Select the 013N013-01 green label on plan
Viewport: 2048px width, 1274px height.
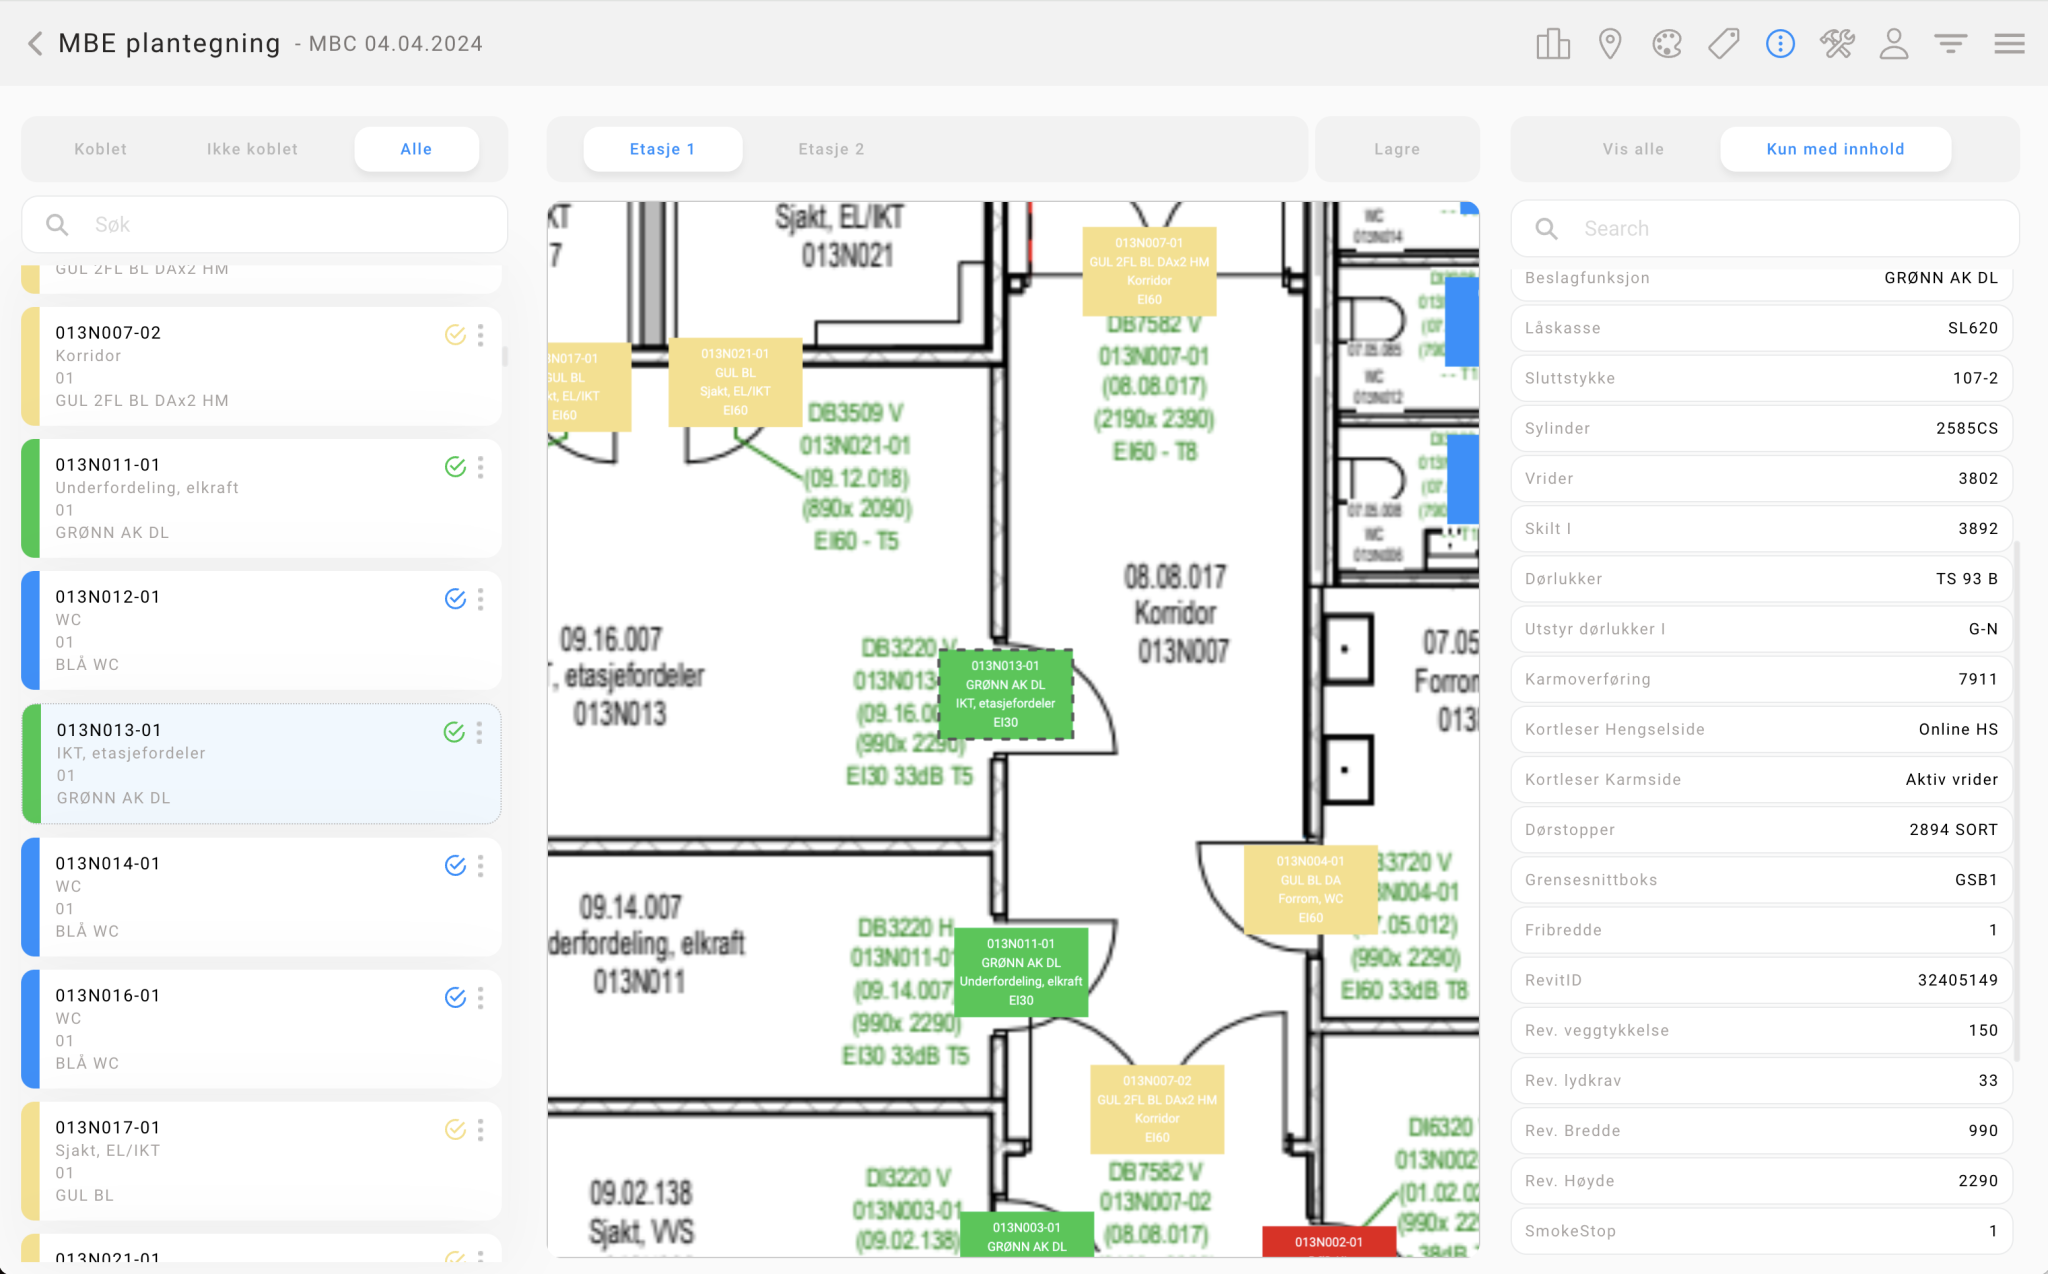point(1005,694)
